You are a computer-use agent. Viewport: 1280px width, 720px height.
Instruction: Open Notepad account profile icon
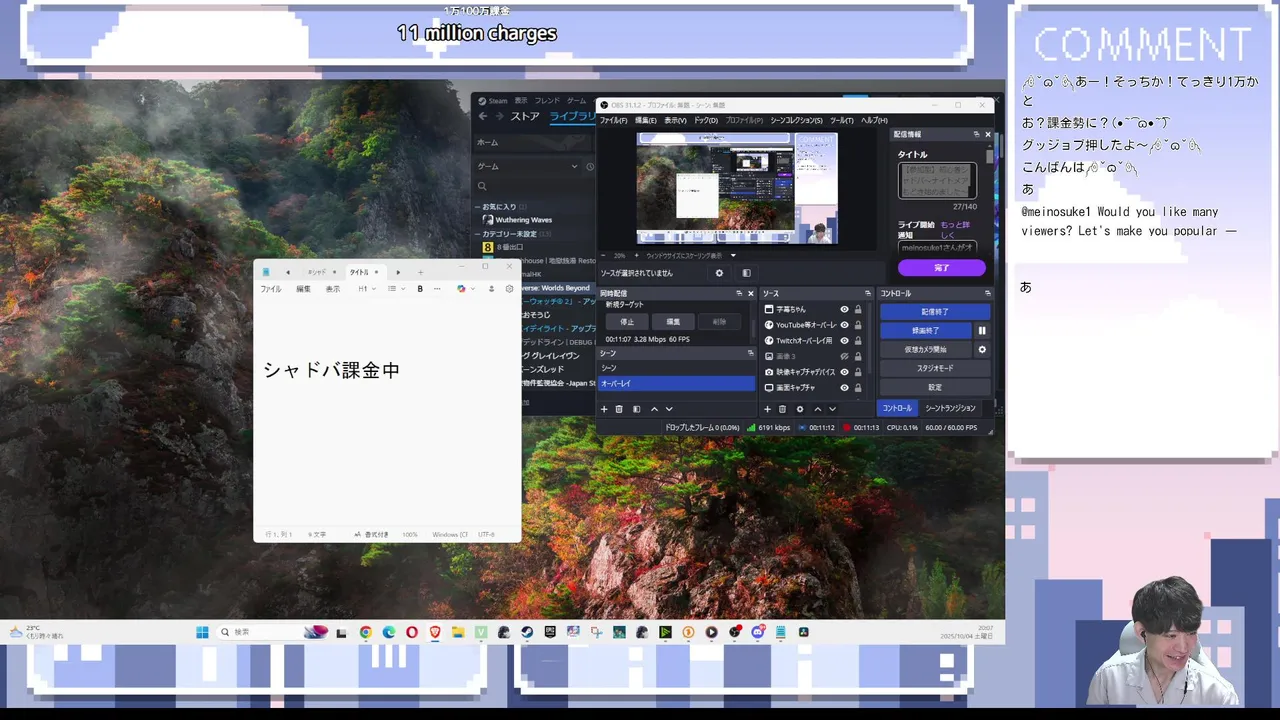pos(491,288)
